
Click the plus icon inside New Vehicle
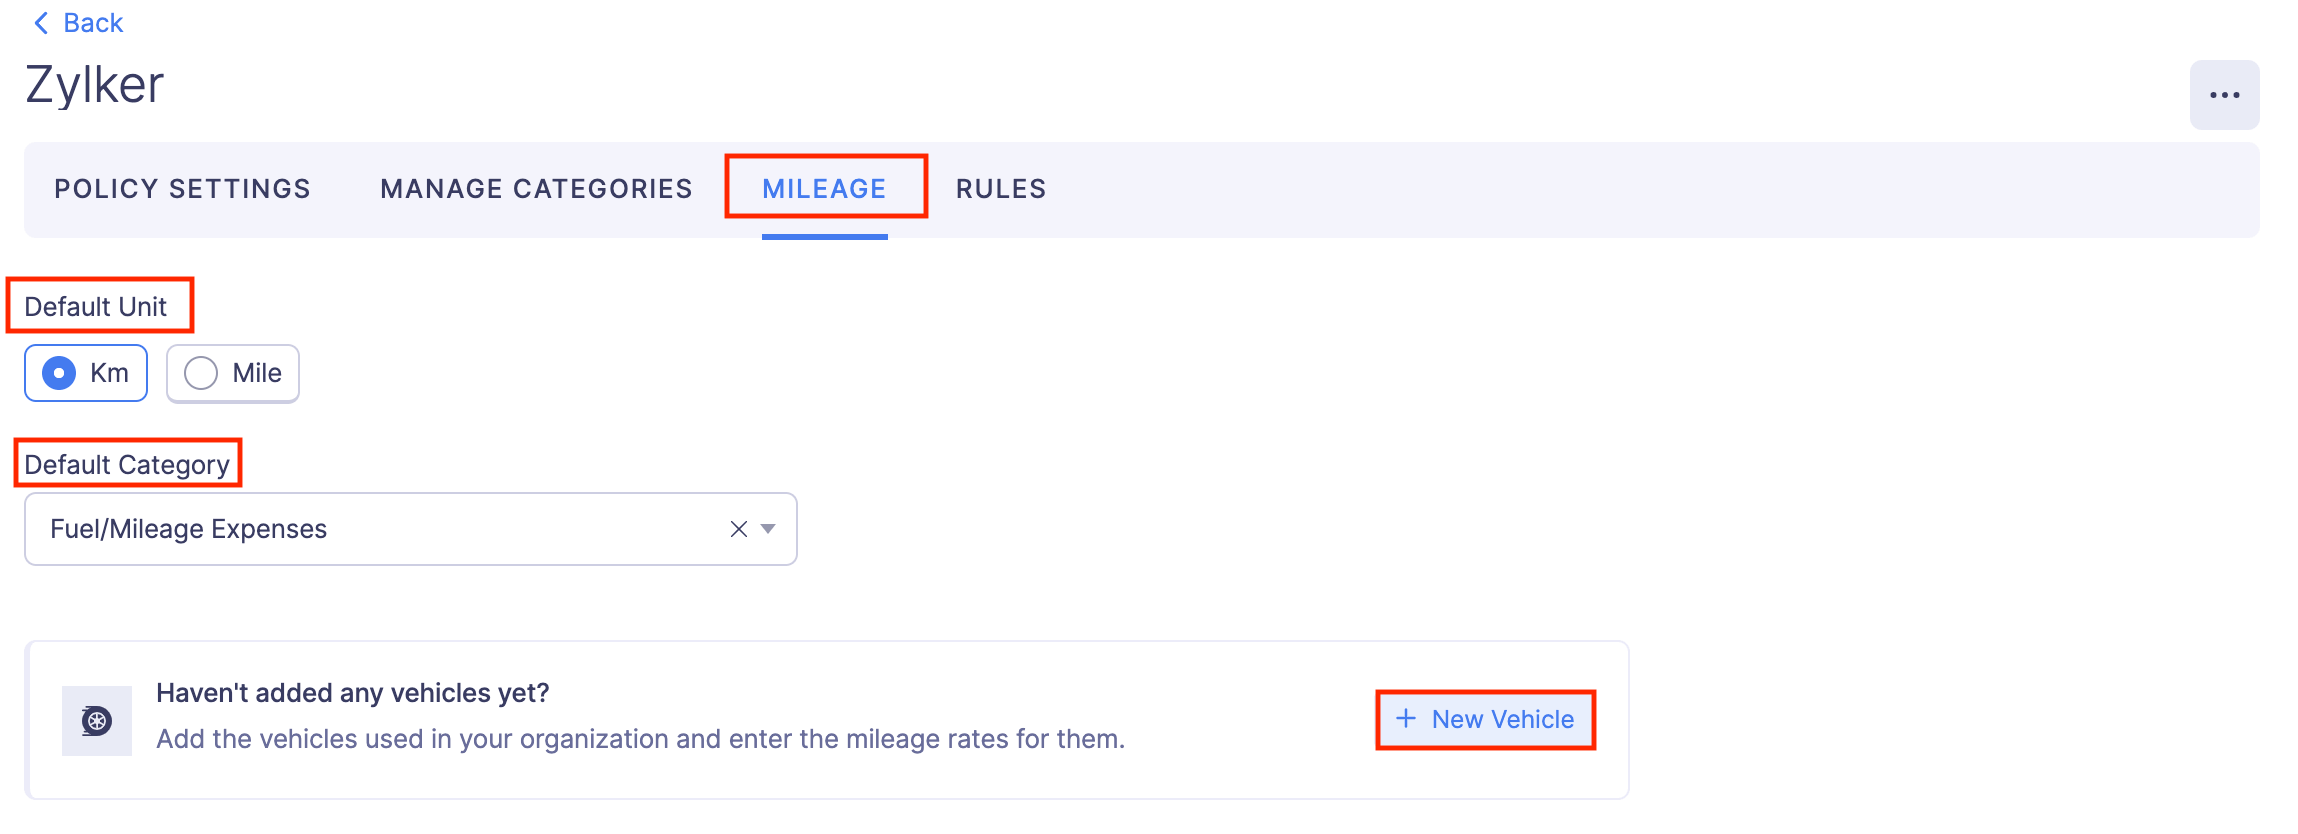coord(1406,719)
